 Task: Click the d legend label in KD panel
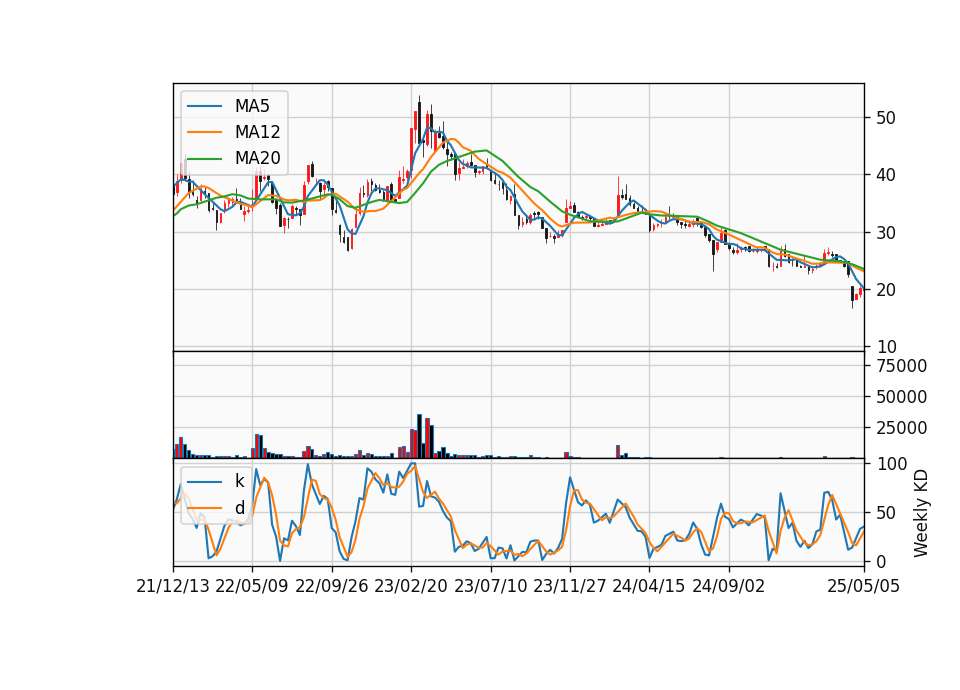click(x=239, y=508)
